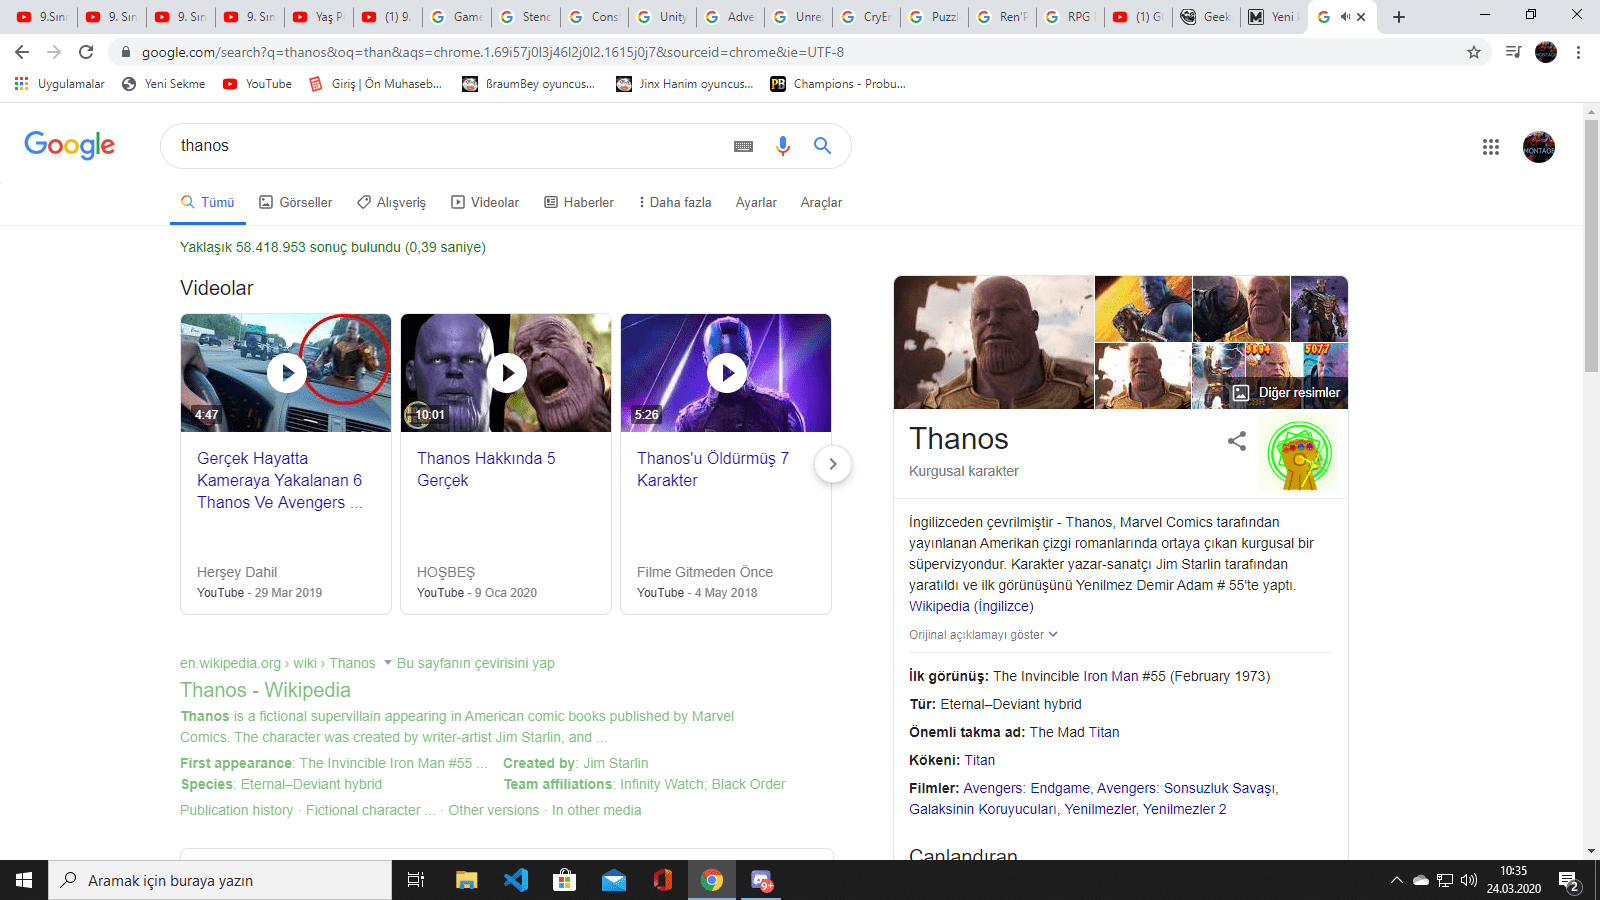The image size is (1600, 900).
Task: Open Galaksinin Koruyucuları link
Action: coord(982,809)
